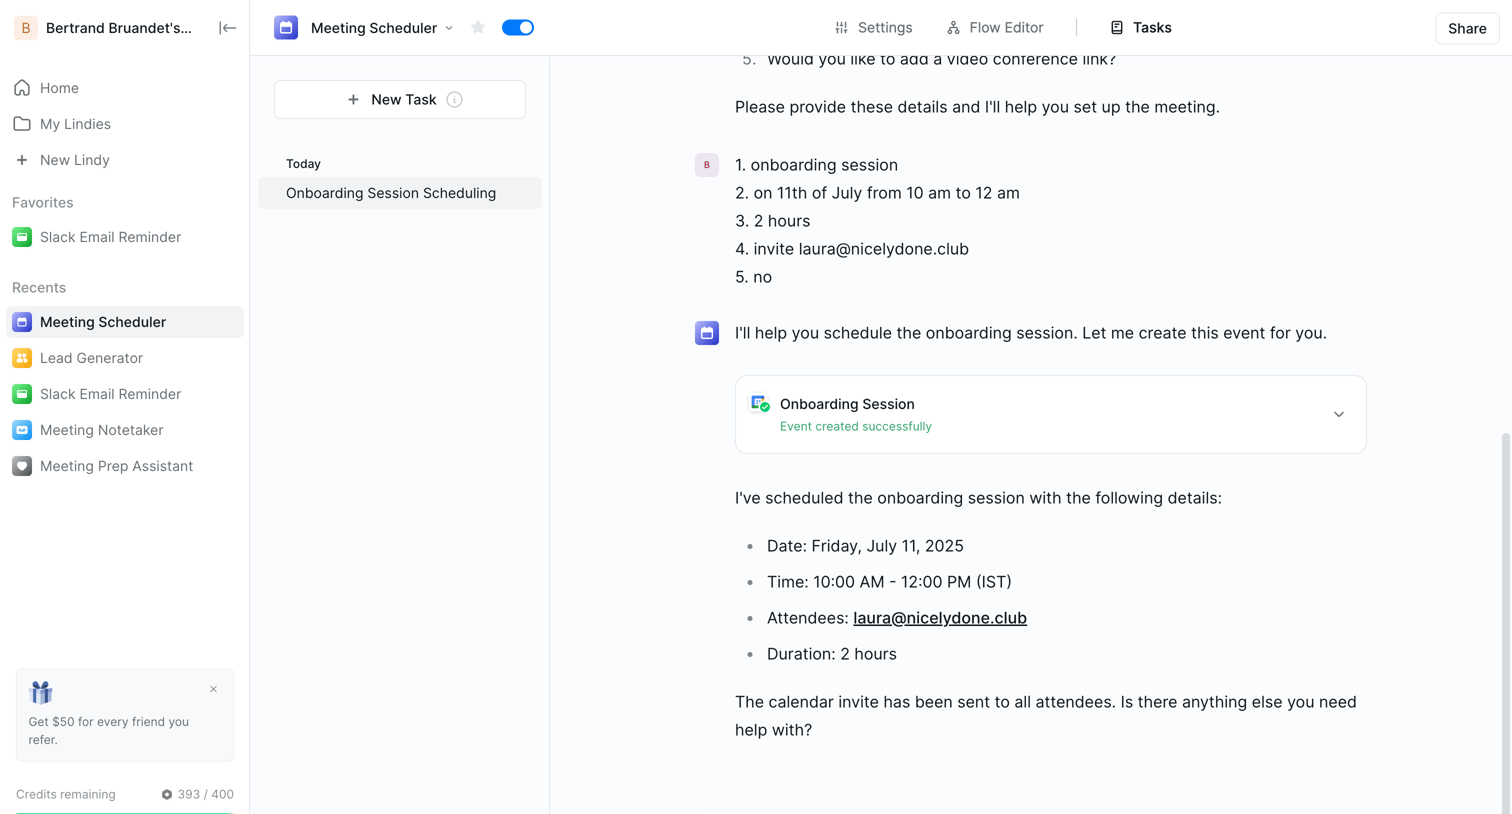The height and width of the screenshot is (814, 1512).
Task: Select the Tasks tab
Action: coord(1141,28)
